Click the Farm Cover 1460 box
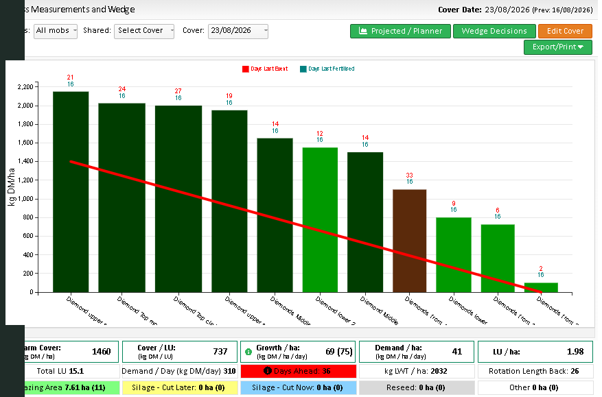 click(71, 352)
